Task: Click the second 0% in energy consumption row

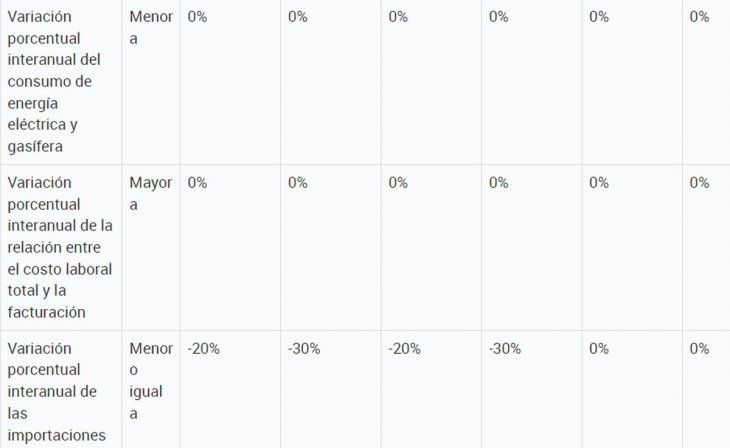Action: 297,17
